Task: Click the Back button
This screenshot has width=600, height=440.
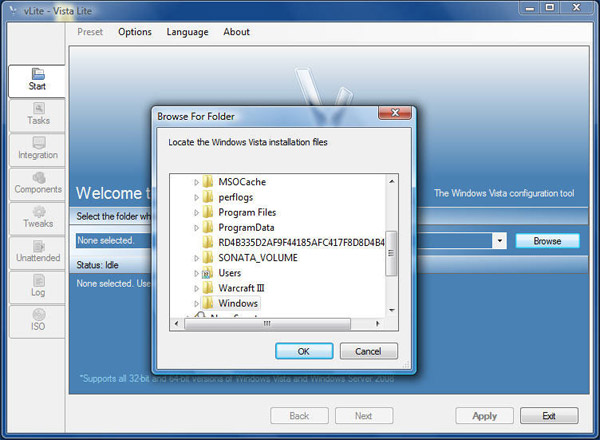Action: 299,416
